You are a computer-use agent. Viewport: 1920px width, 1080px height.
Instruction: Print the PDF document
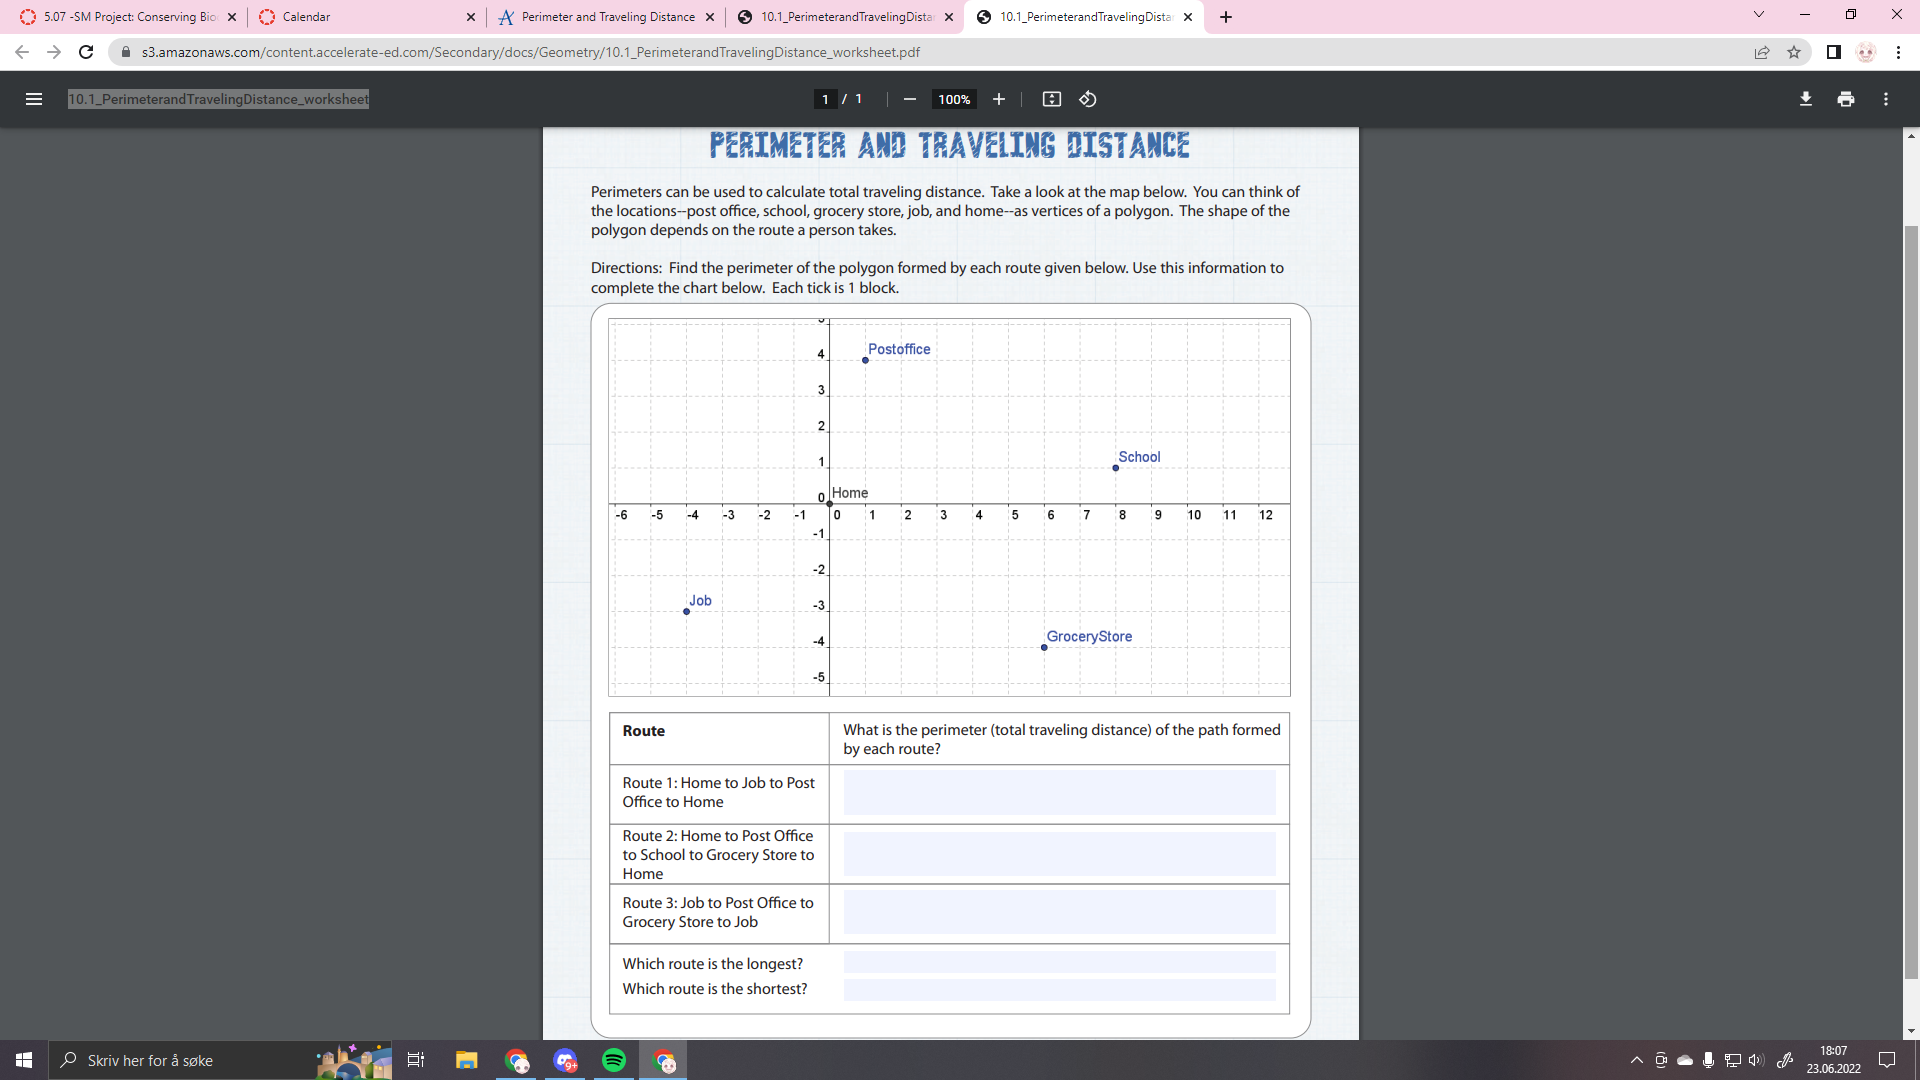[x=1845, y=99]
